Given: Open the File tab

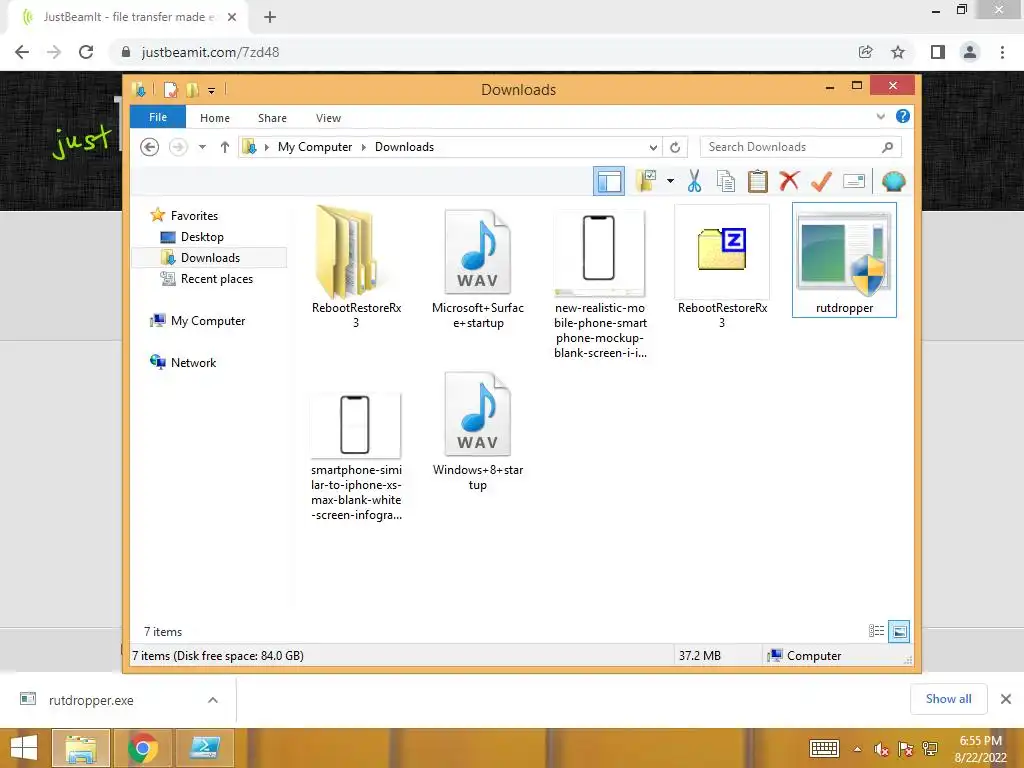Looking at the screenshot, I should point(158,118).
